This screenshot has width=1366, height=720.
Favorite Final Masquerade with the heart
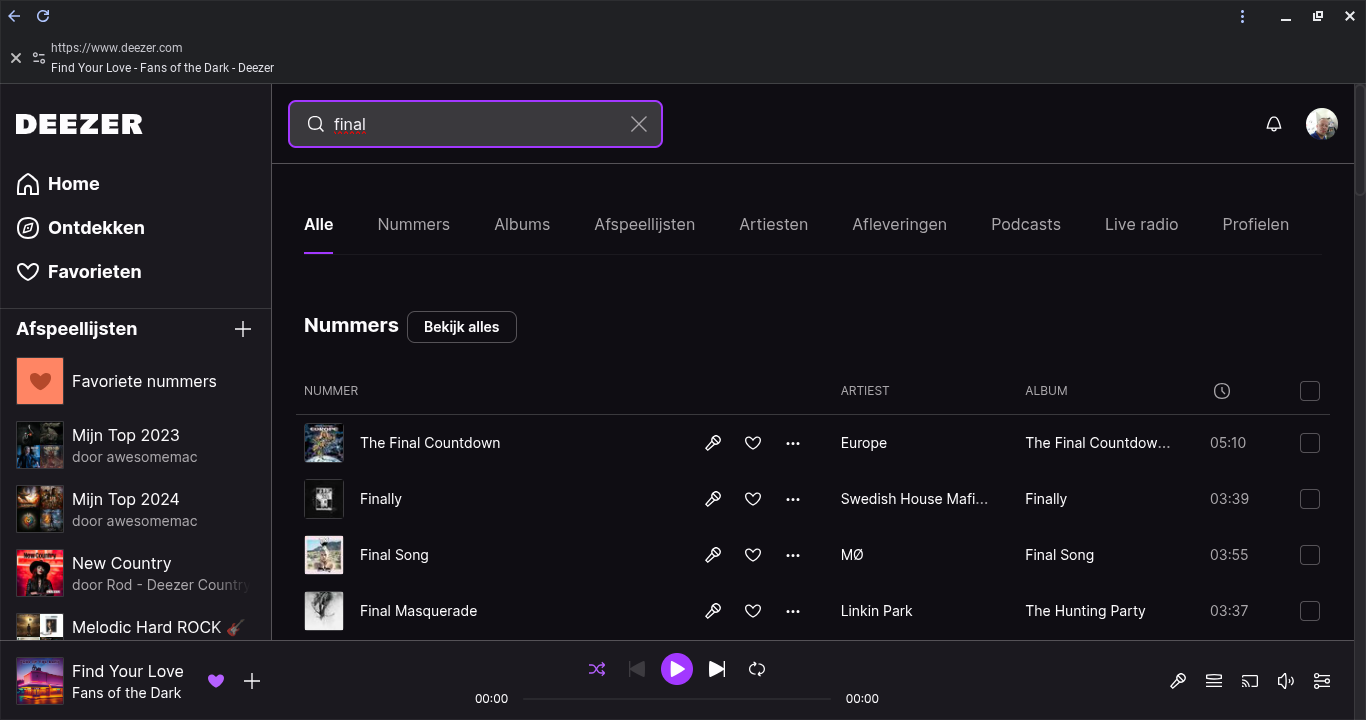click(753, 611)
